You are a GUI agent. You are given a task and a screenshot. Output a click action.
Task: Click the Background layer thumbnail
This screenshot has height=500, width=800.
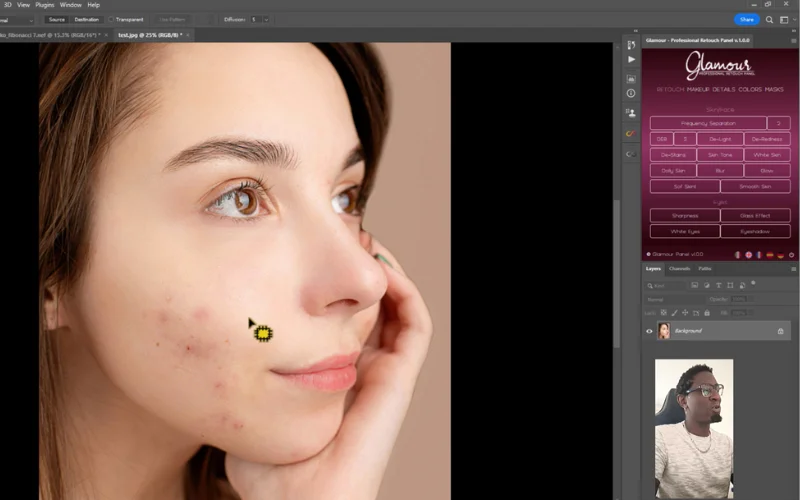664,331
